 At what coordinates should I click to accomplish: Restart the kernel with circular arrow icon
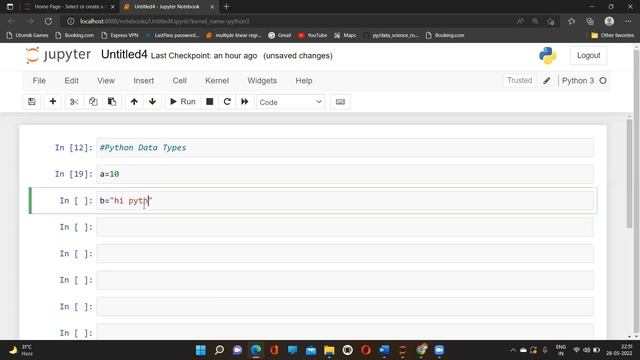click(x=227, y=102)
